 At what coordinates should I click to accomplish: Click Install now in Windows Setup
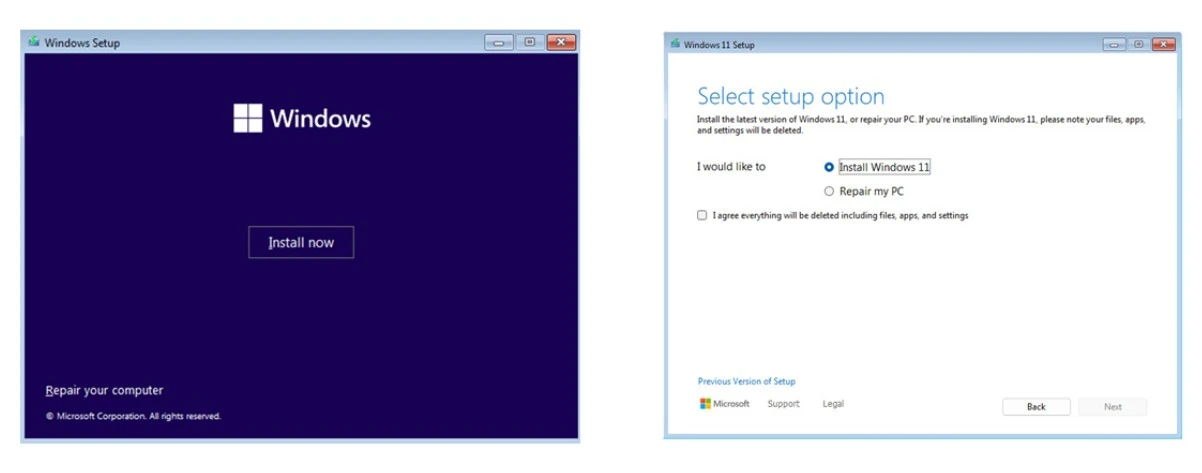(301, 243)
